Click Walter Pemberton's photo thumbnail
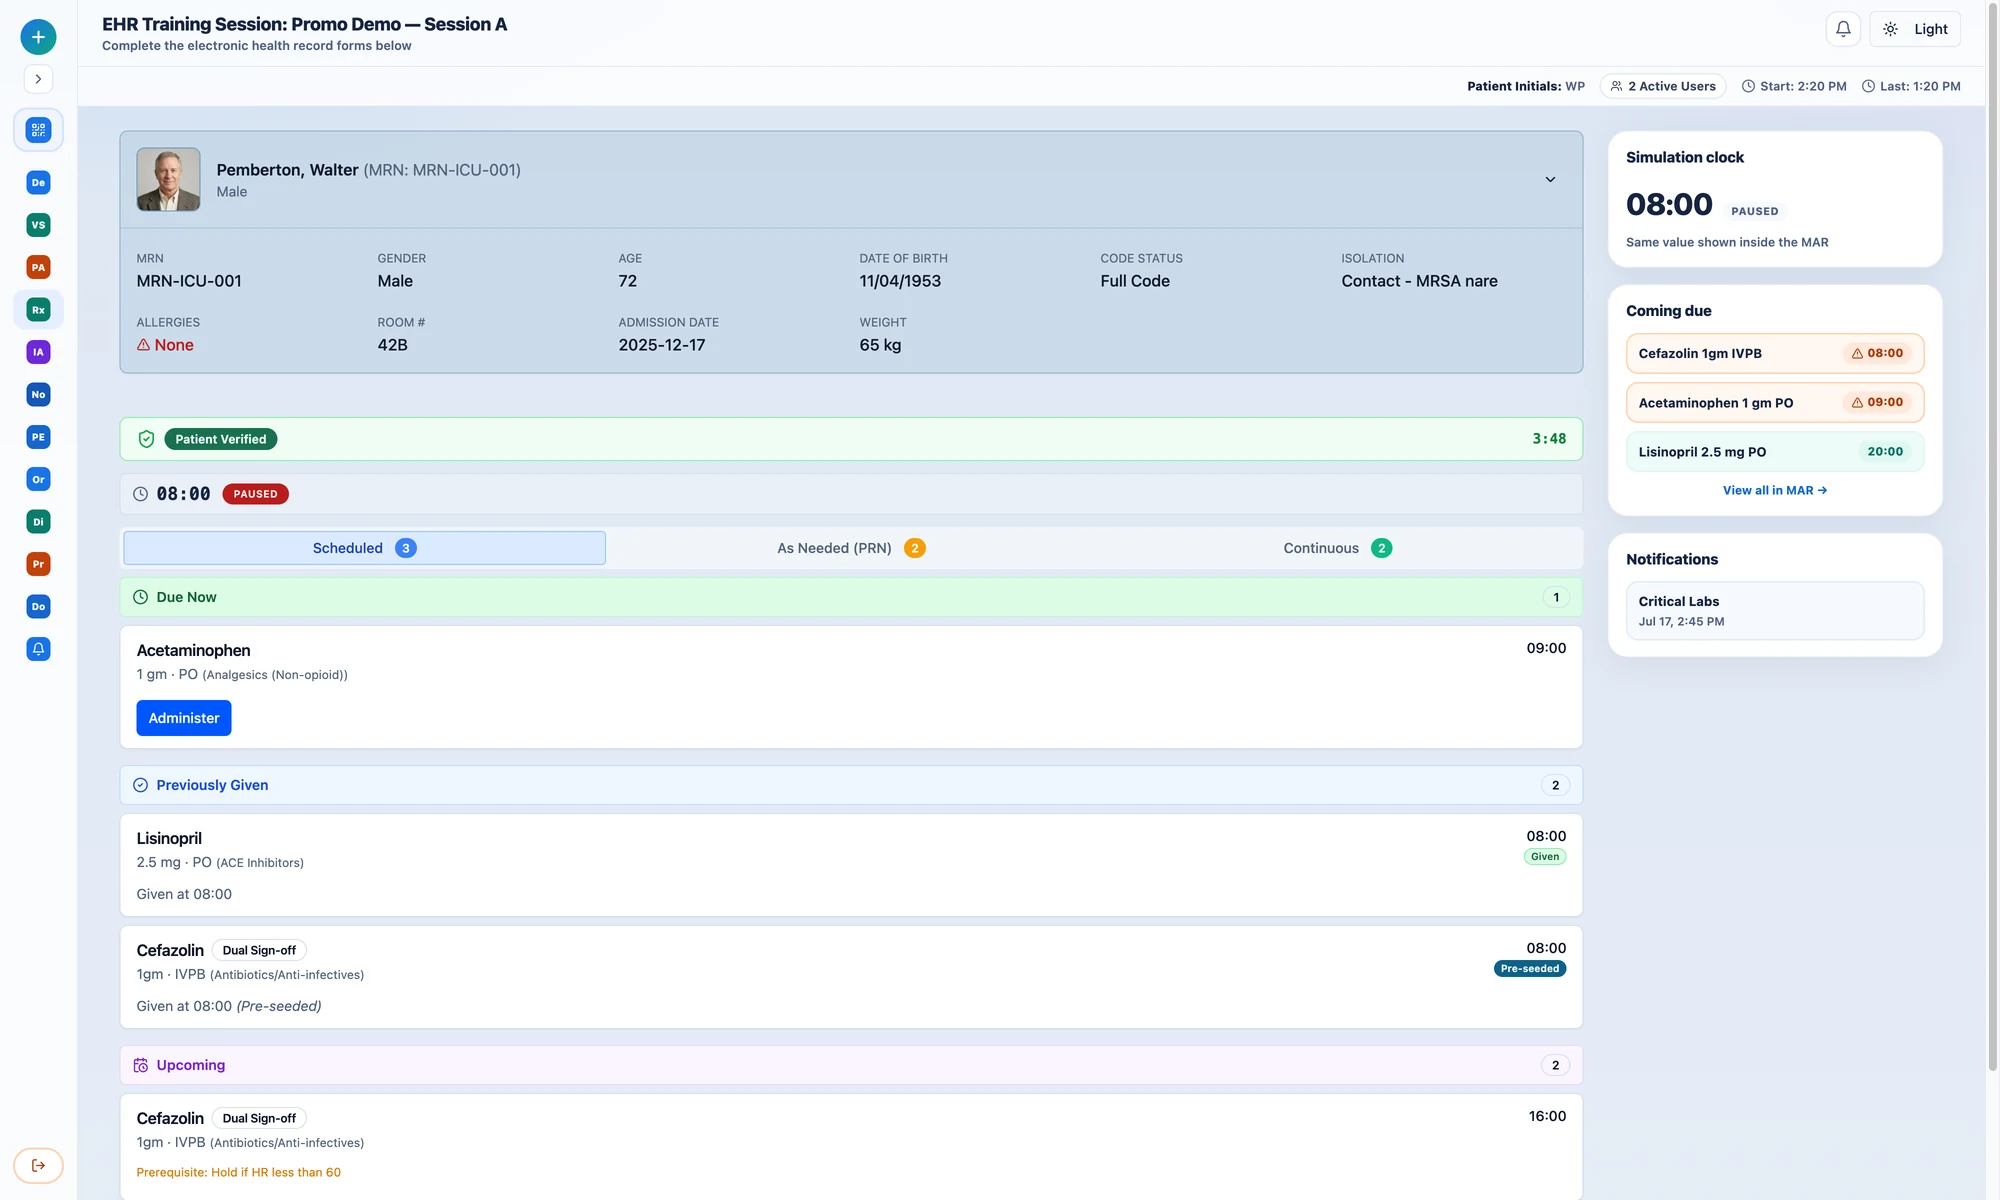2000x1200 pixels. point(168,180)
